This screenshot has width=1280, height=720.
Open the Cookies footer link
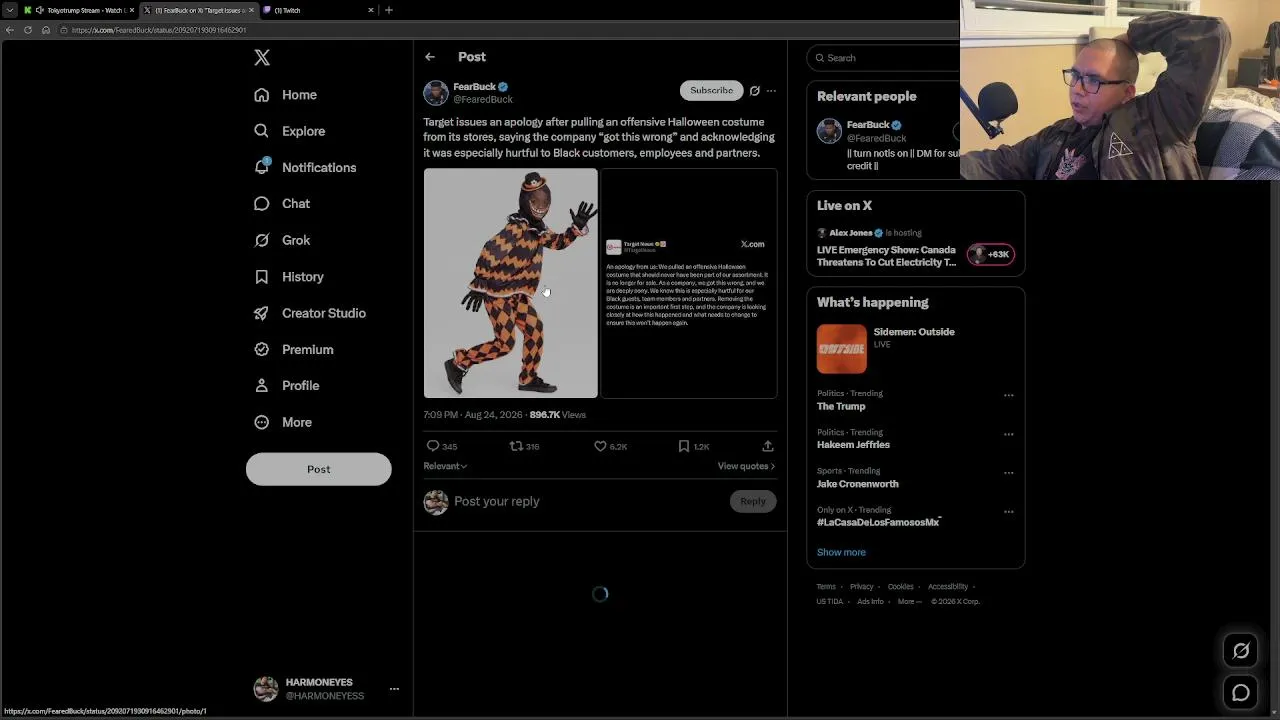[x=901, y=587]
